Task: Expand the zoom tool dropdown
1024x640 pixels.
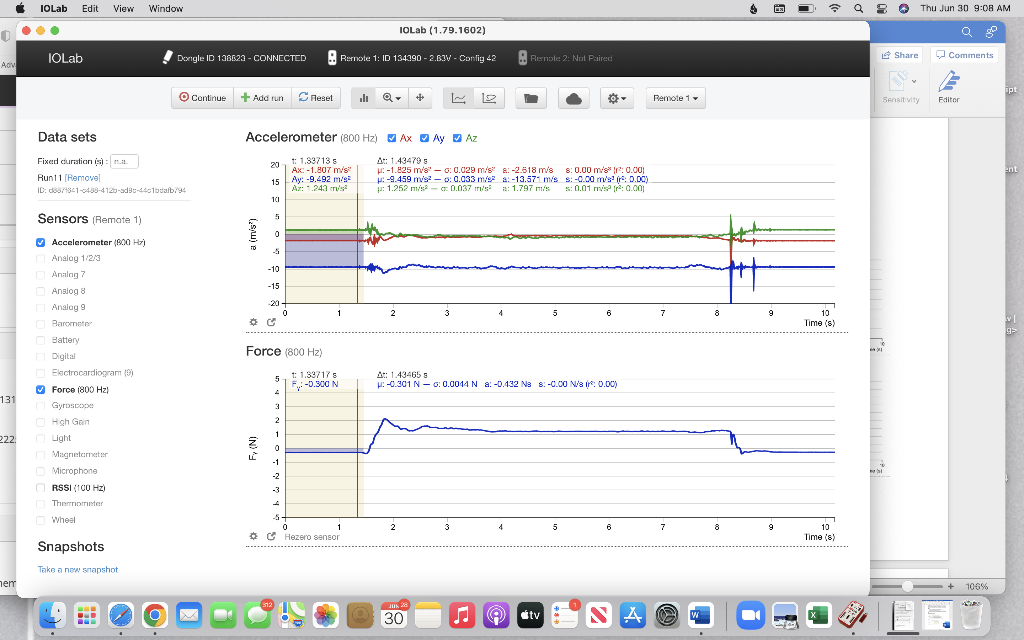Action: [392, 98]
